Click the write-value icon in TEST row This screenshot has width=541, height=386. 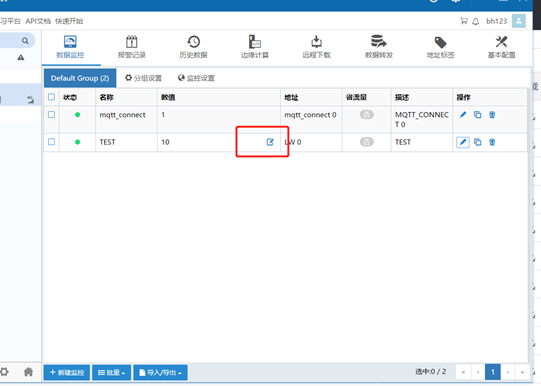270,142
